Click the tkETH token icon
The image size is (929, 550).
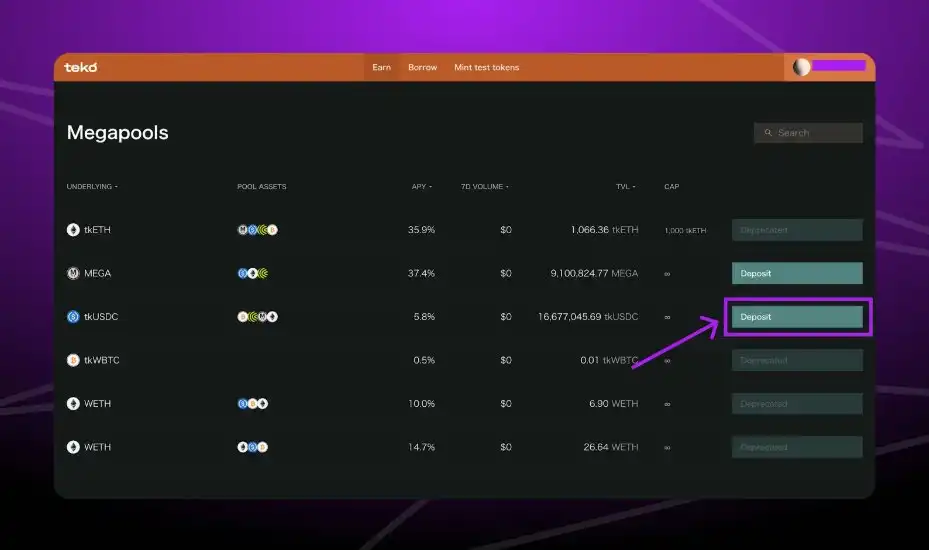[x=73, y=230]
